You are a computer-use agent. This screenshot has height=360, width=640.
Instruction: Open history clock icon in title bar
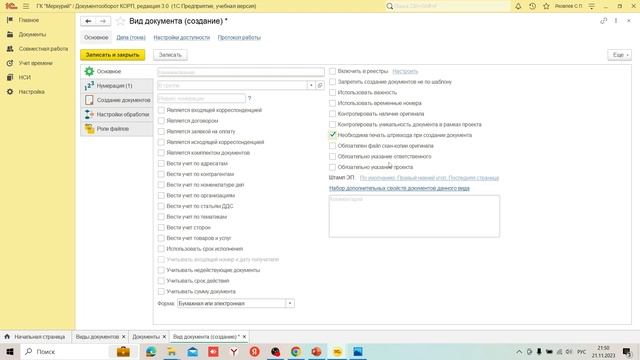click(532, 6)
